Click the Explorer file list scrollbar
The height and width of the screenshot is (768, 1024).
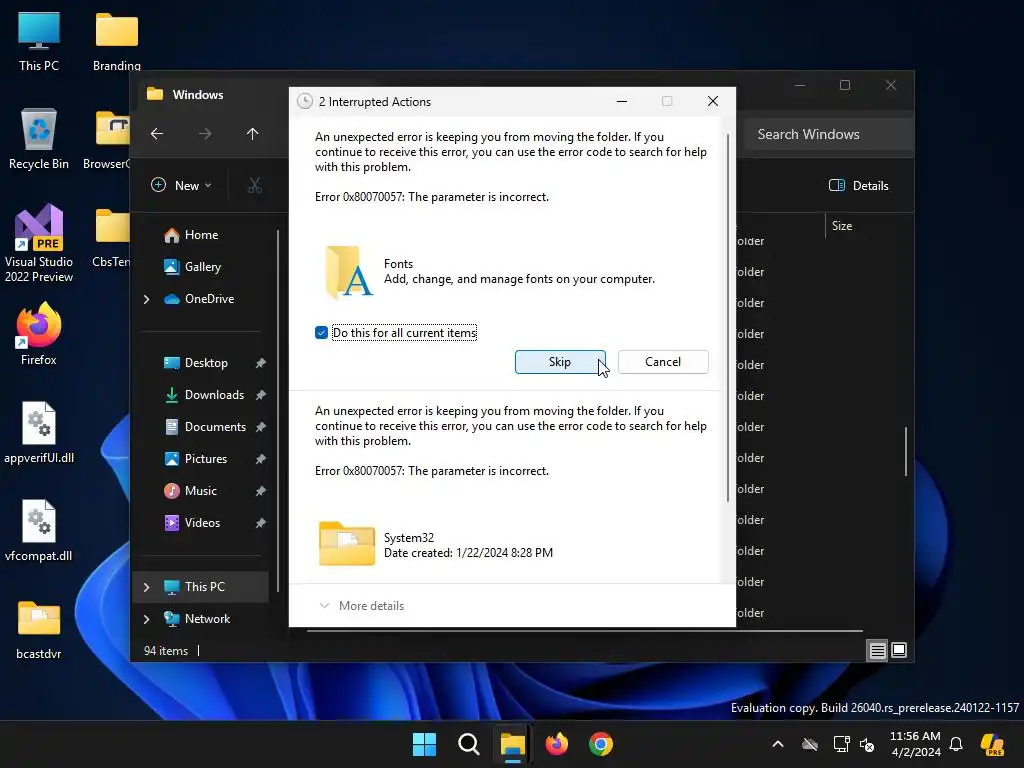(906, 452)
